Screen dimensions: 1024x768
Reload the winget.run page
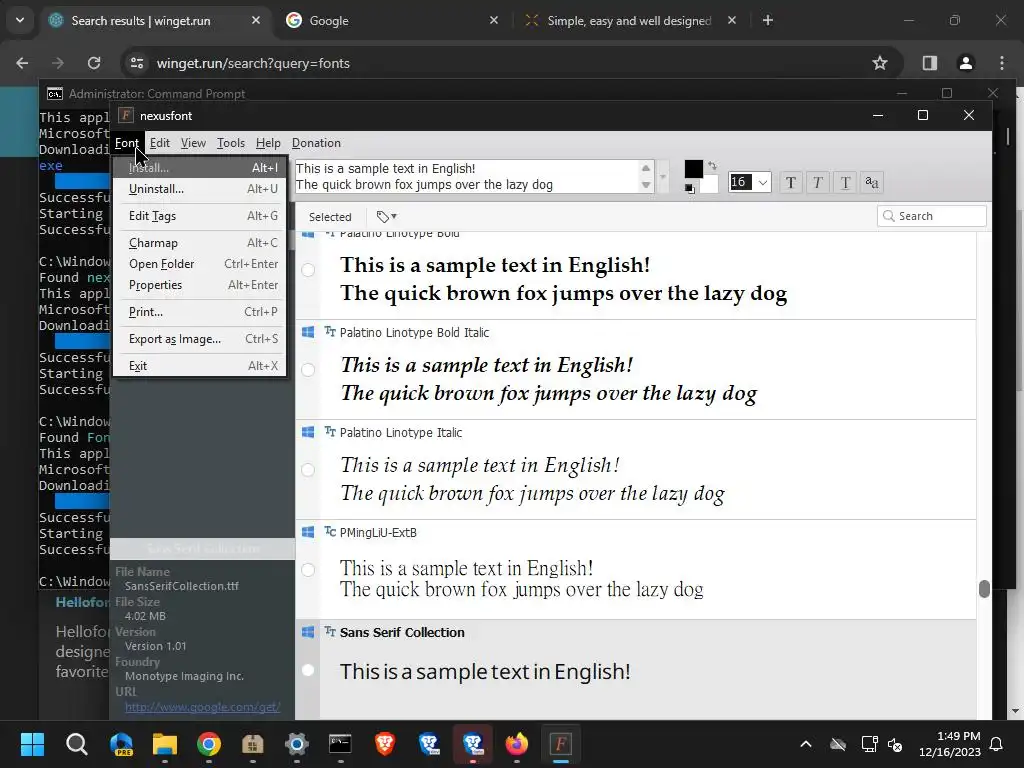click(x=94, y=63)
